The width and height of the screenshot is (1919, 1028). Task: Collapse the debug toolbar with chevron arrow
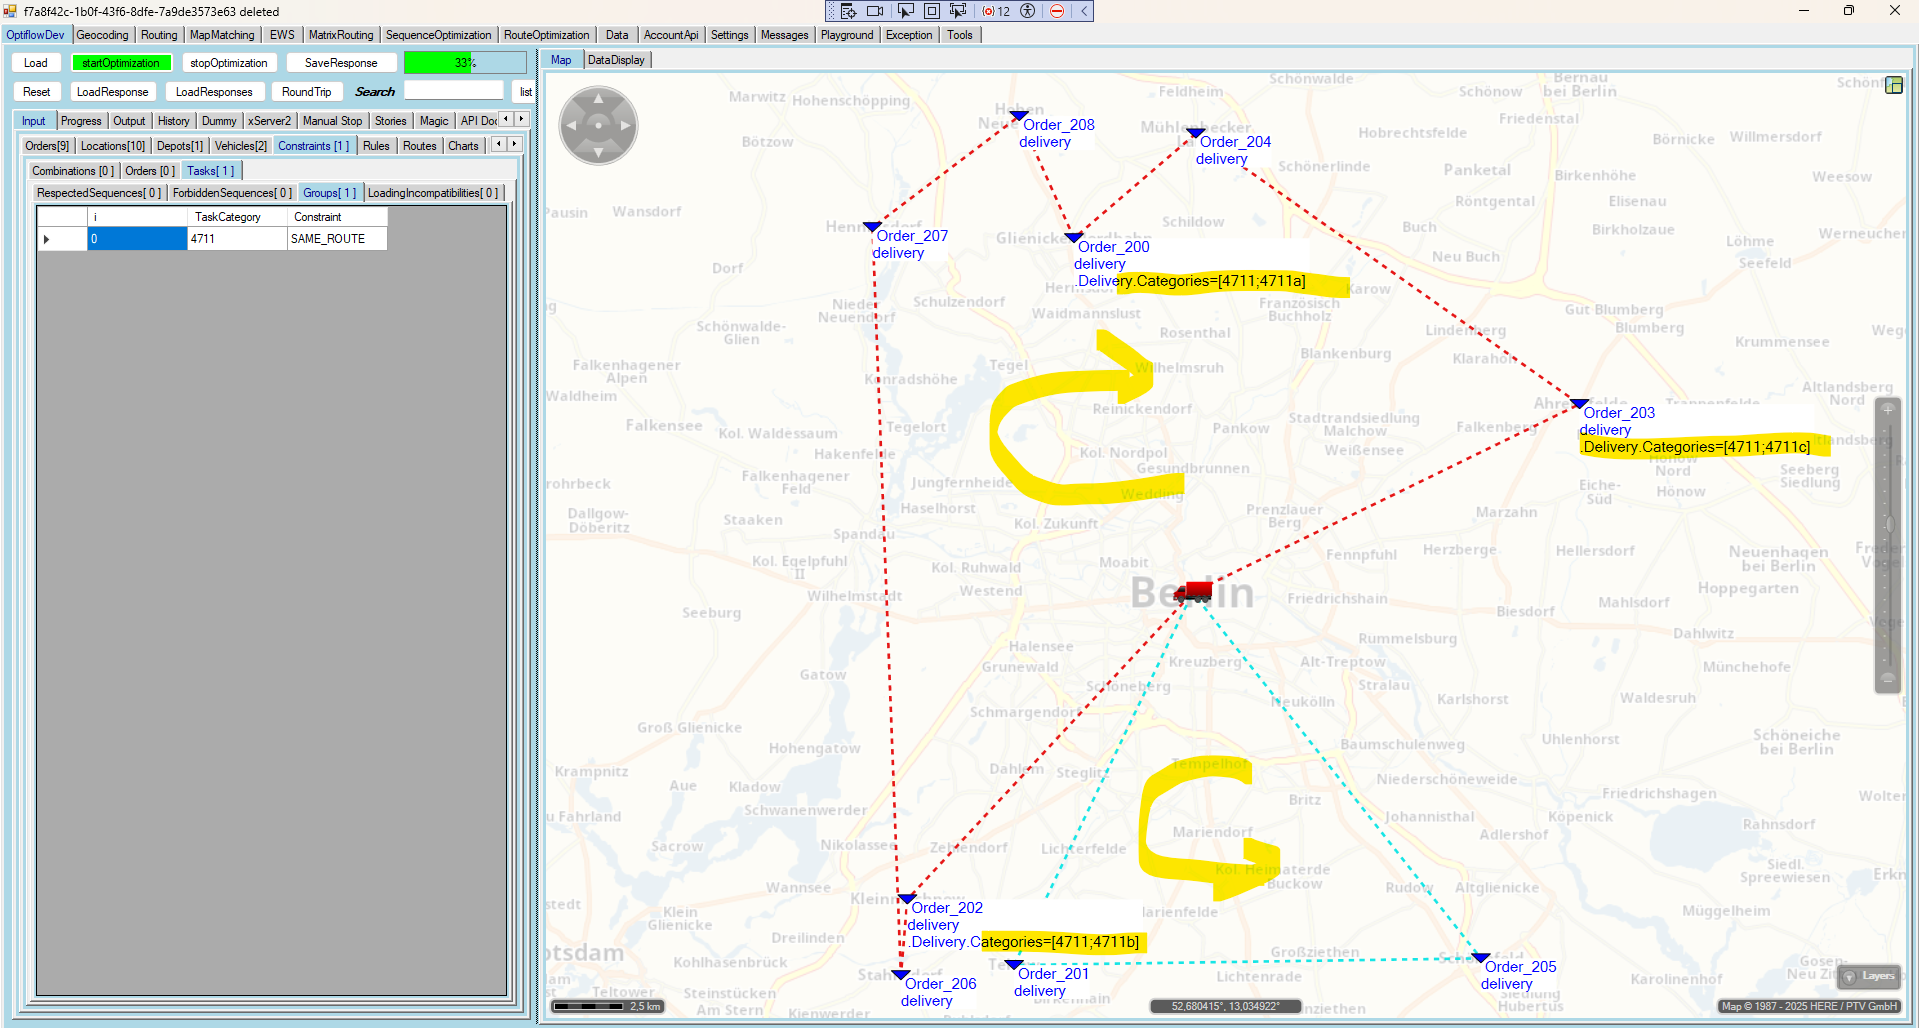click(x=1084, y=11)
